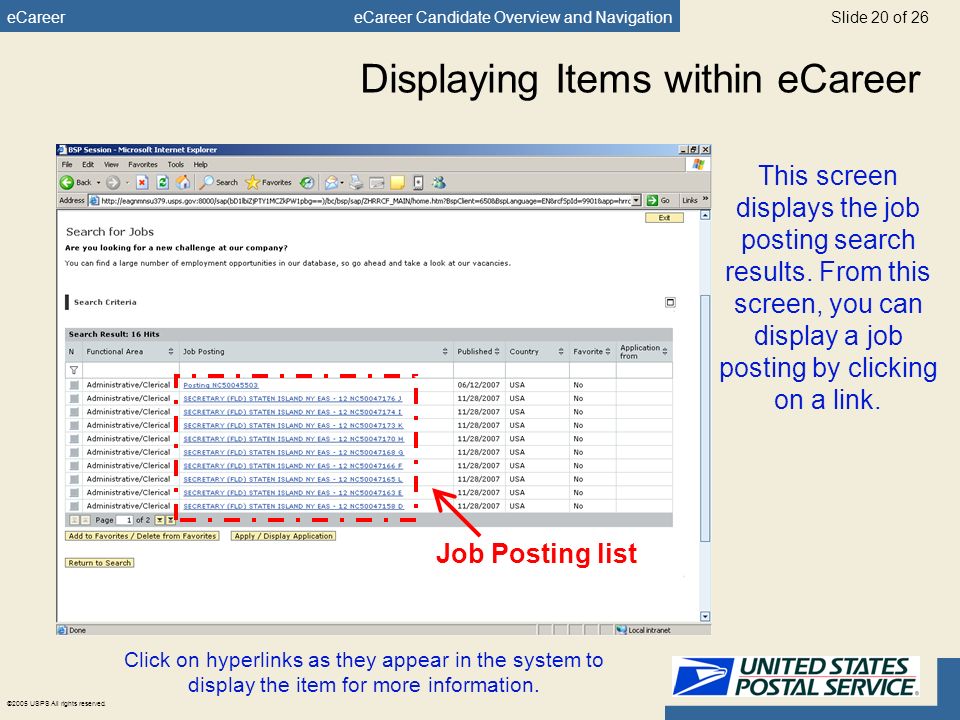Viewport: 960px width, 720px height.
Task: Open the Messenger people icon
Action: pyautogui.click(x=438, y=182)
